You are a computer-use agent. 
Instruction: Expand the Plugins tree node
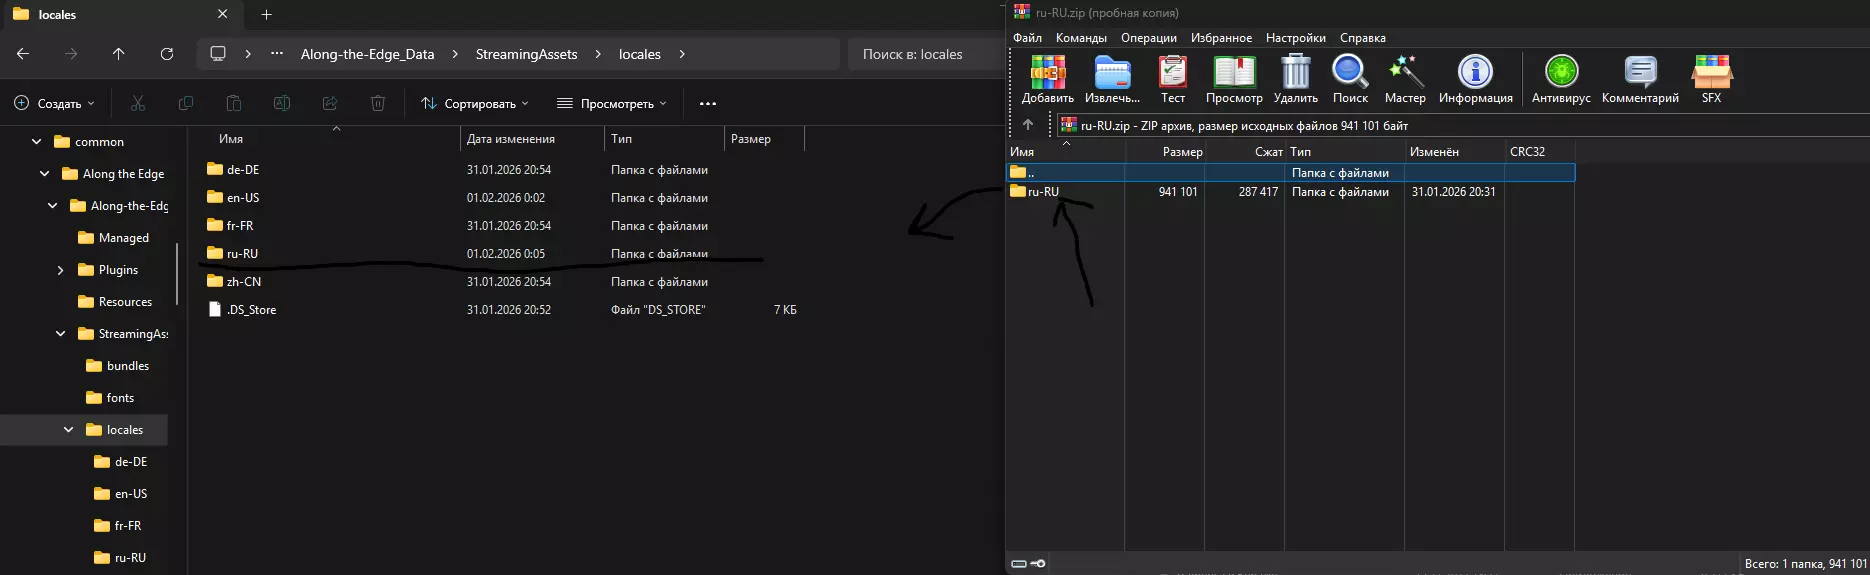[61, 270]
